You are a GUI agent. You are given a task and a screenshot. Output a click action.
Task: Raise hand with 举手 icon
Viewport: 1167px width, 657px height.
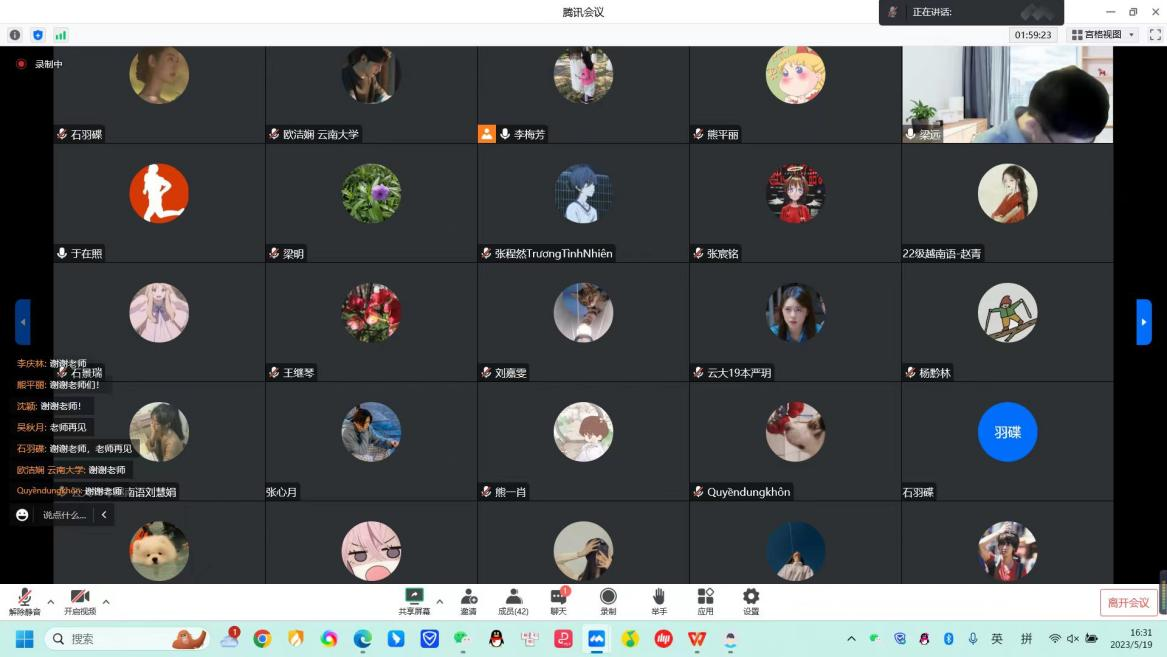click(x=658, y=601)
